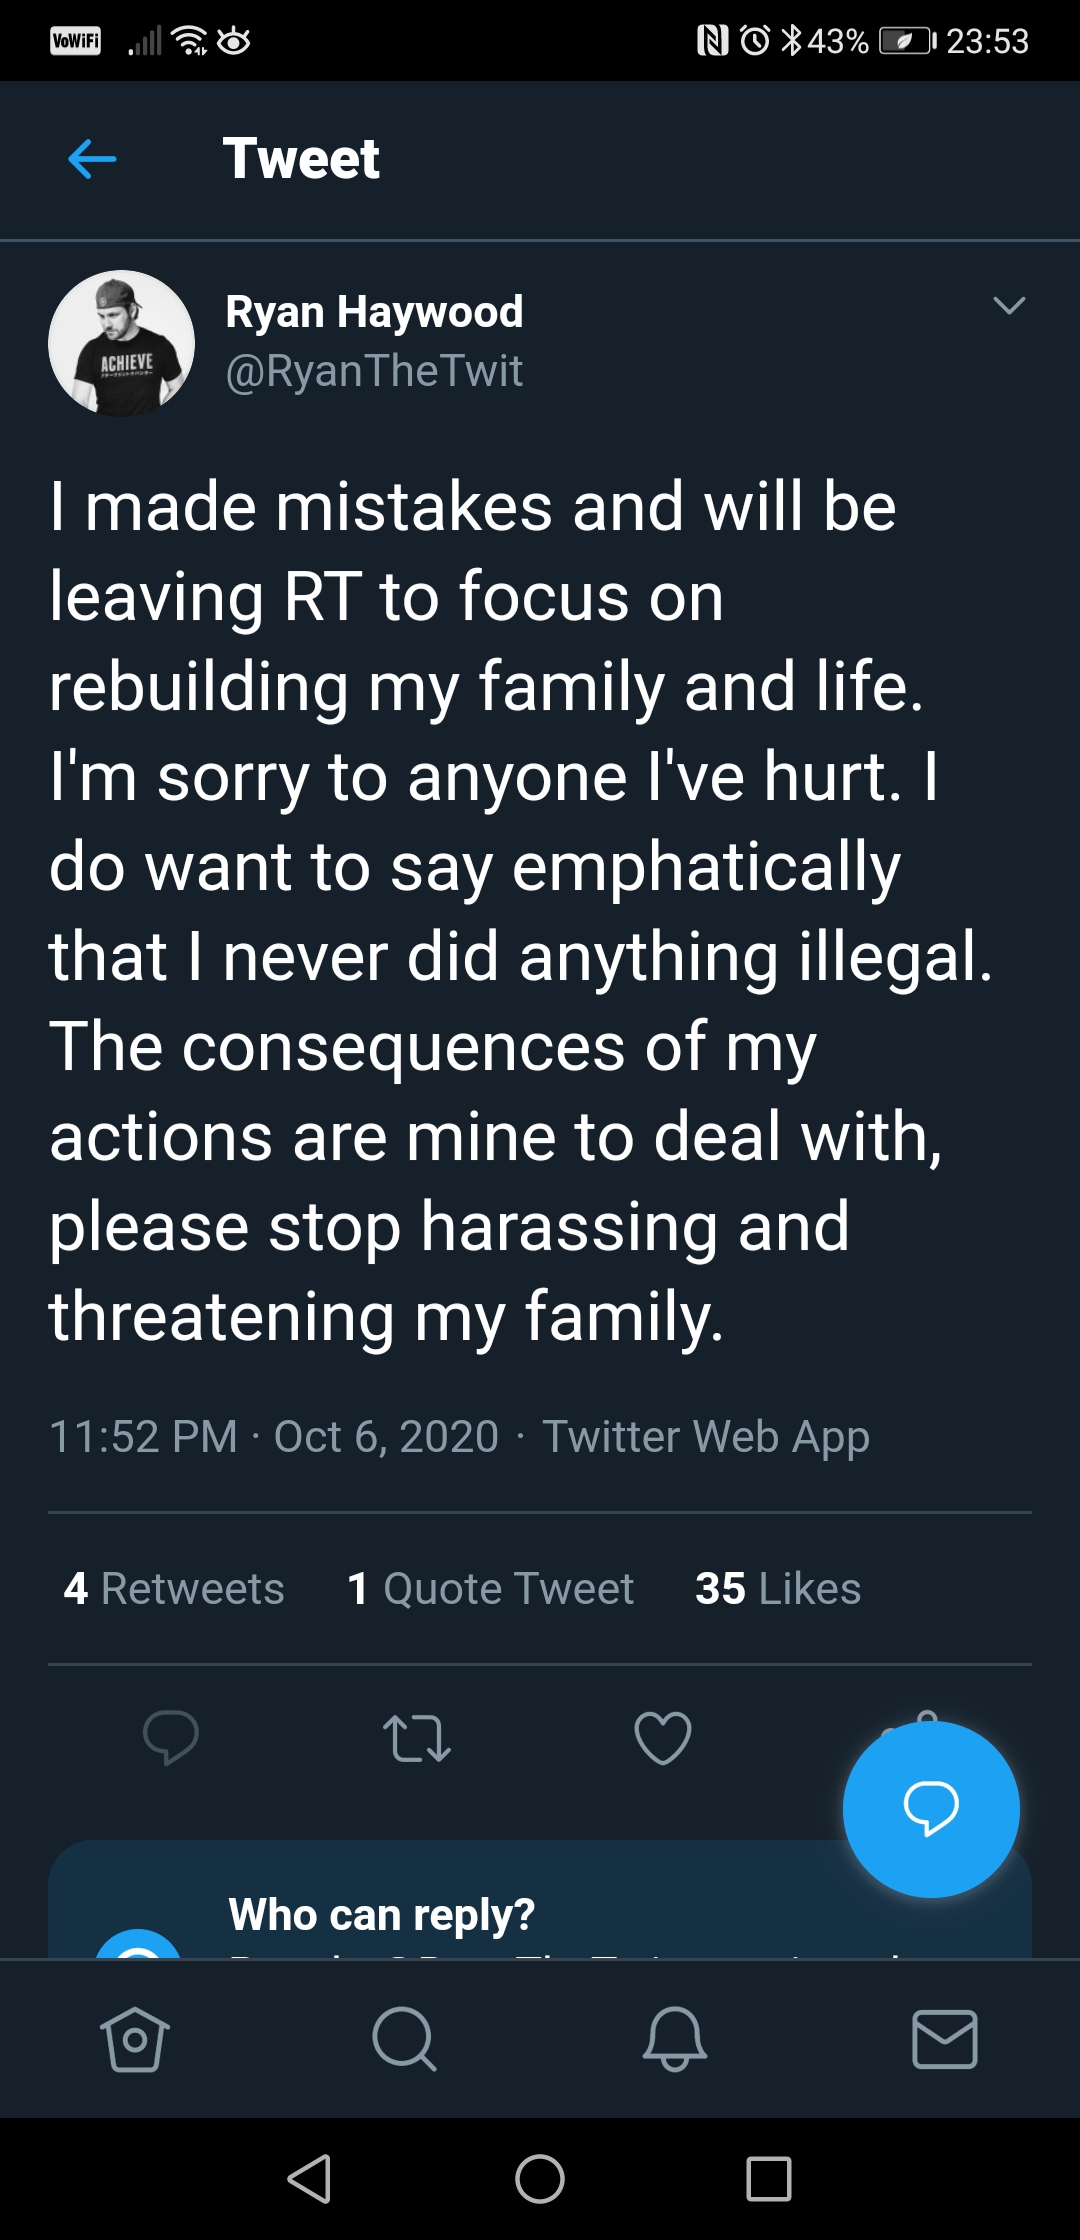This screenshot has height=2240, width=1080.
Task: Tap the Who can reply? banner
Action: [x=540, y=1899]
